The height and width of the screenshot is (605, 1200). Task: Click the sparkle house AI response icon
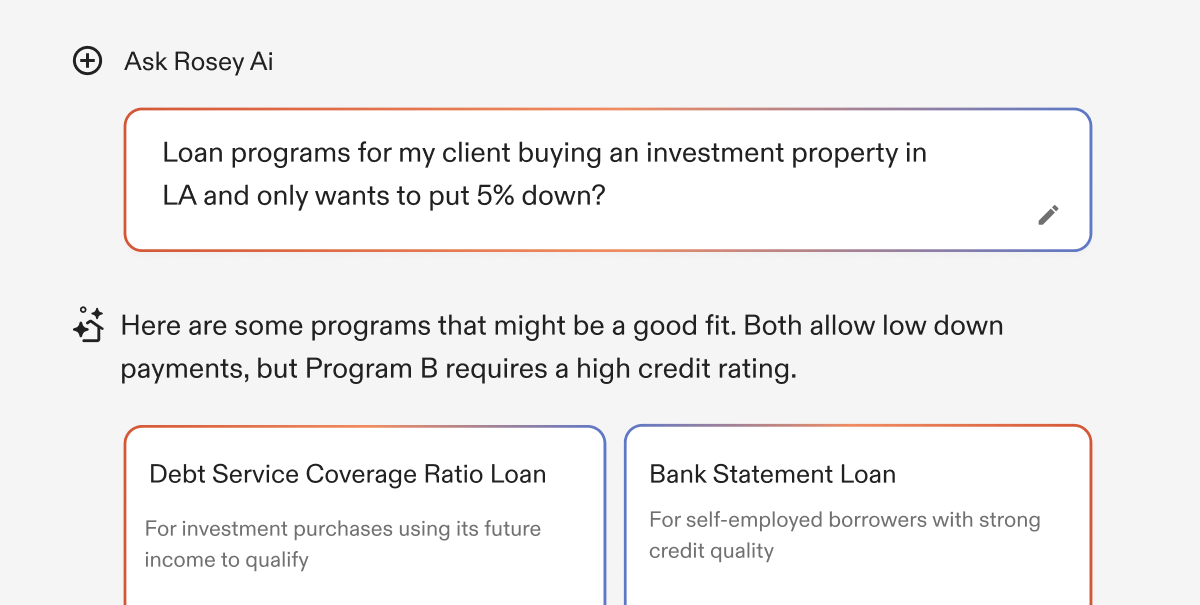coord(89,324)
